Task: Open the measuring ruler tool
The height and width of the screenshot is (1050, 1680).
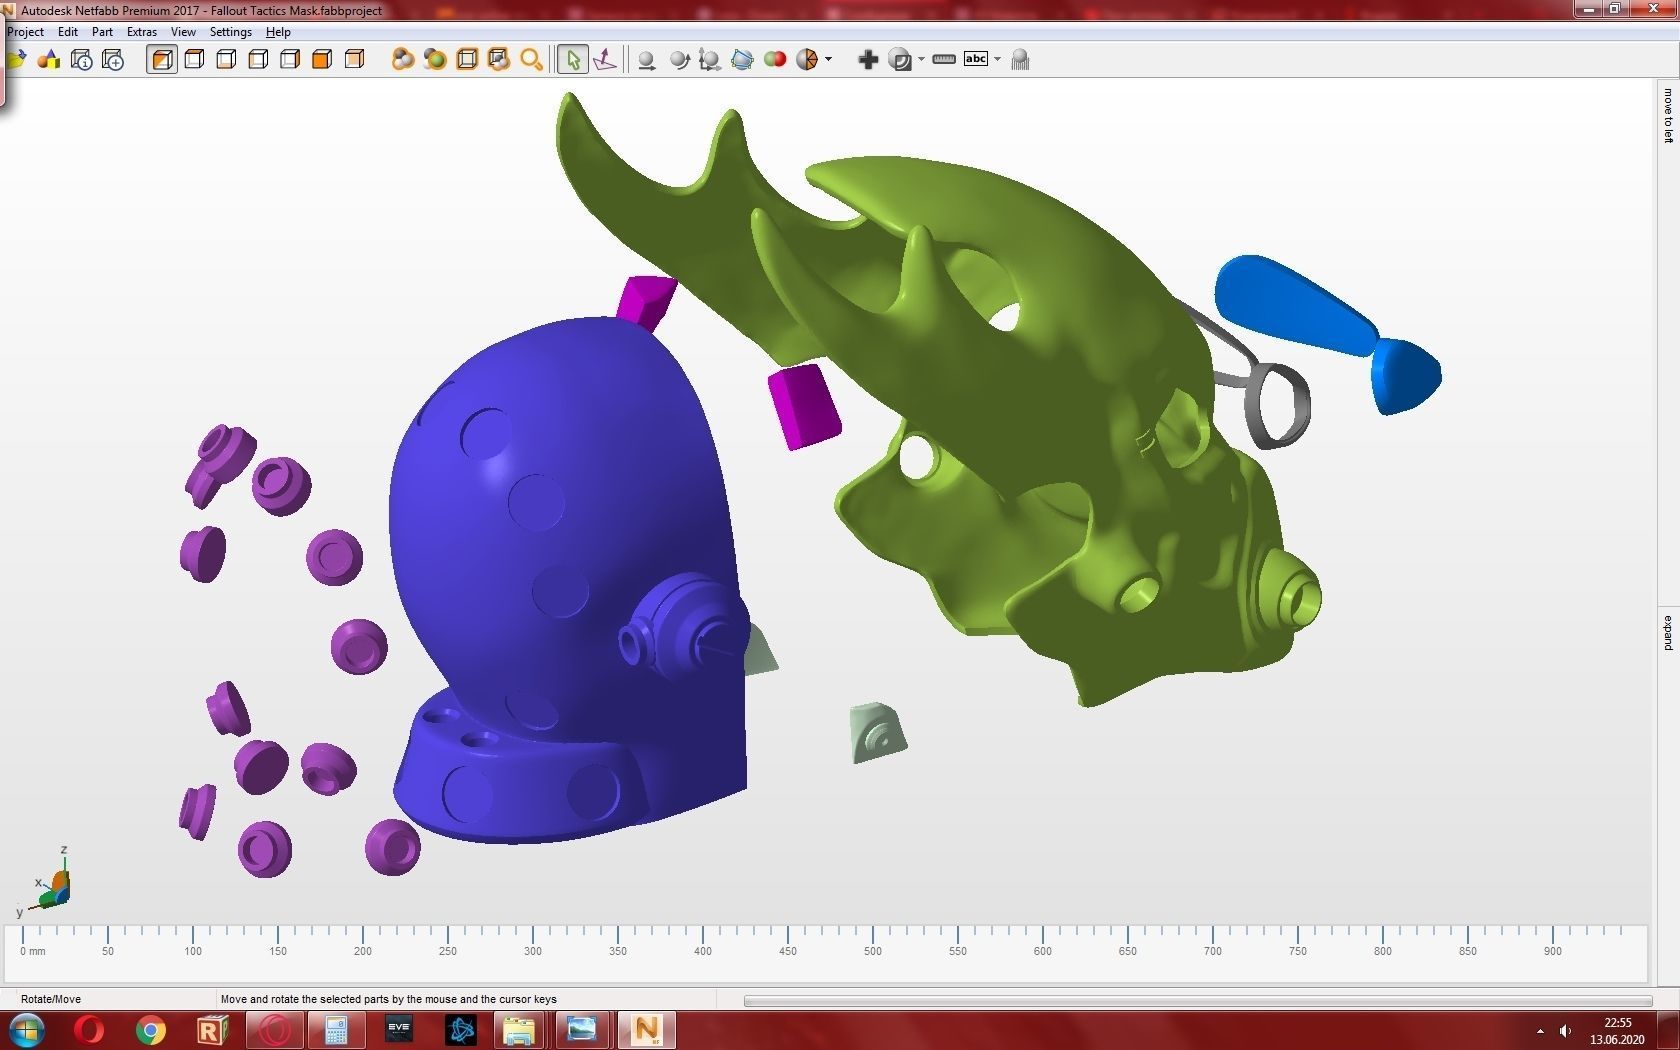Action: pyautogui.click(x=943, y=60)
